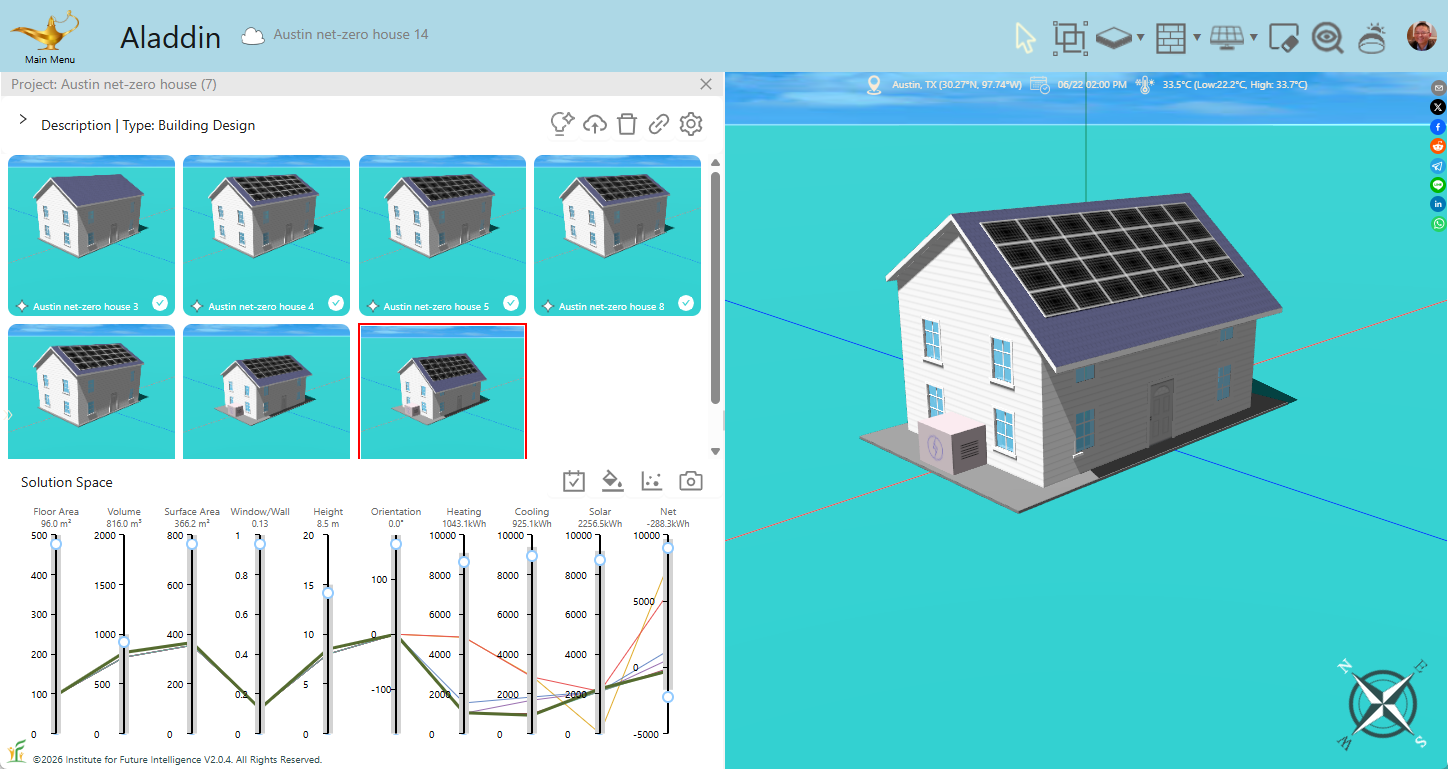Click the Austin, TX location label
The width and height of the screenshot is (1448, 769).
click(x=956, y=85)
